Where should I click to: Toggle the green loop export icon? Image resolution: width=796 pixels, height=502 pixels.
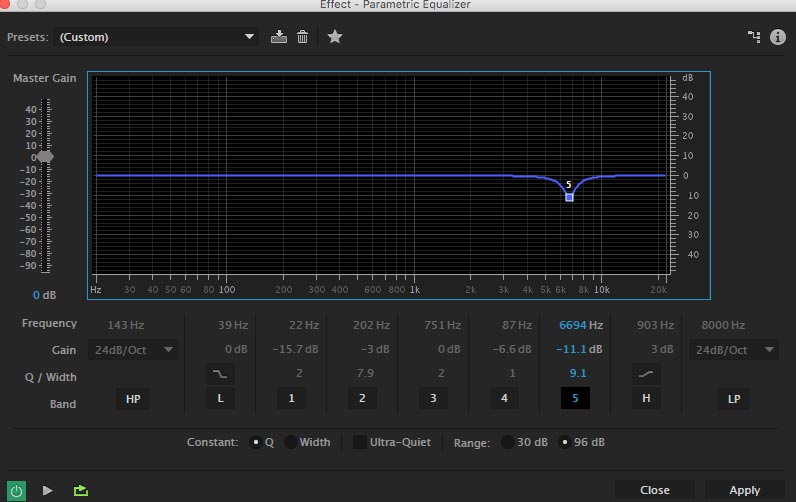tap(81, 490)
